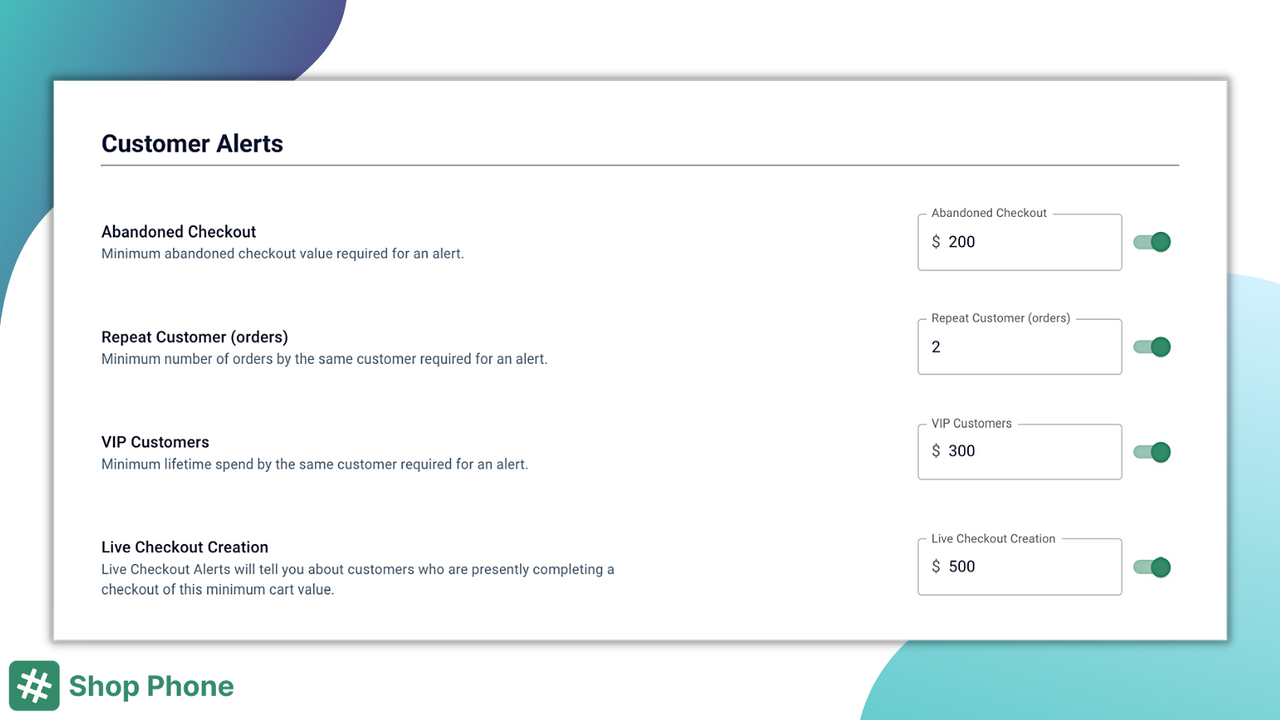Disable the Live Checkout Creation switch

(x=1151, y=567)
